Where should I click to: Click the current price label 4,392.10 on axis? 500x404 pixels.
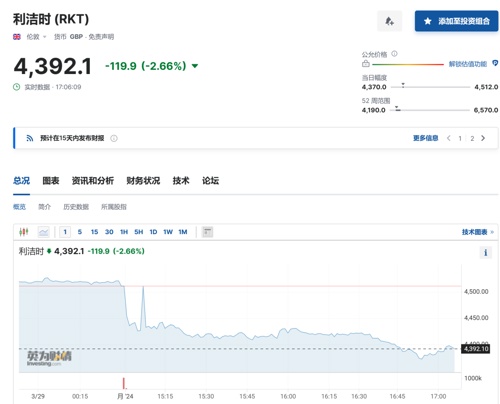tap(476, 349)
